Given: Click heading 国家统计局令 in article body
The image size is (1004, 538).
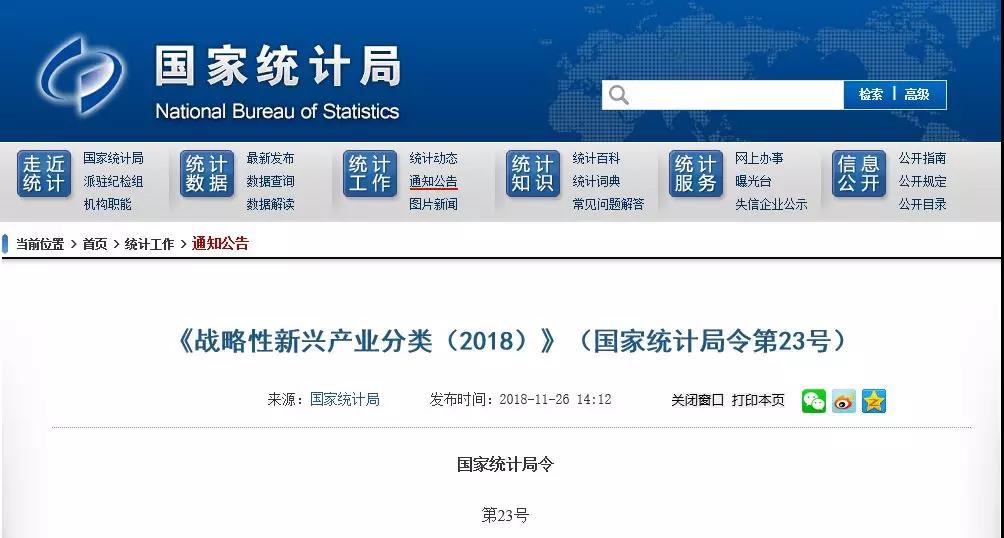Looking at the screenshot, I should (x=505, y=464).
